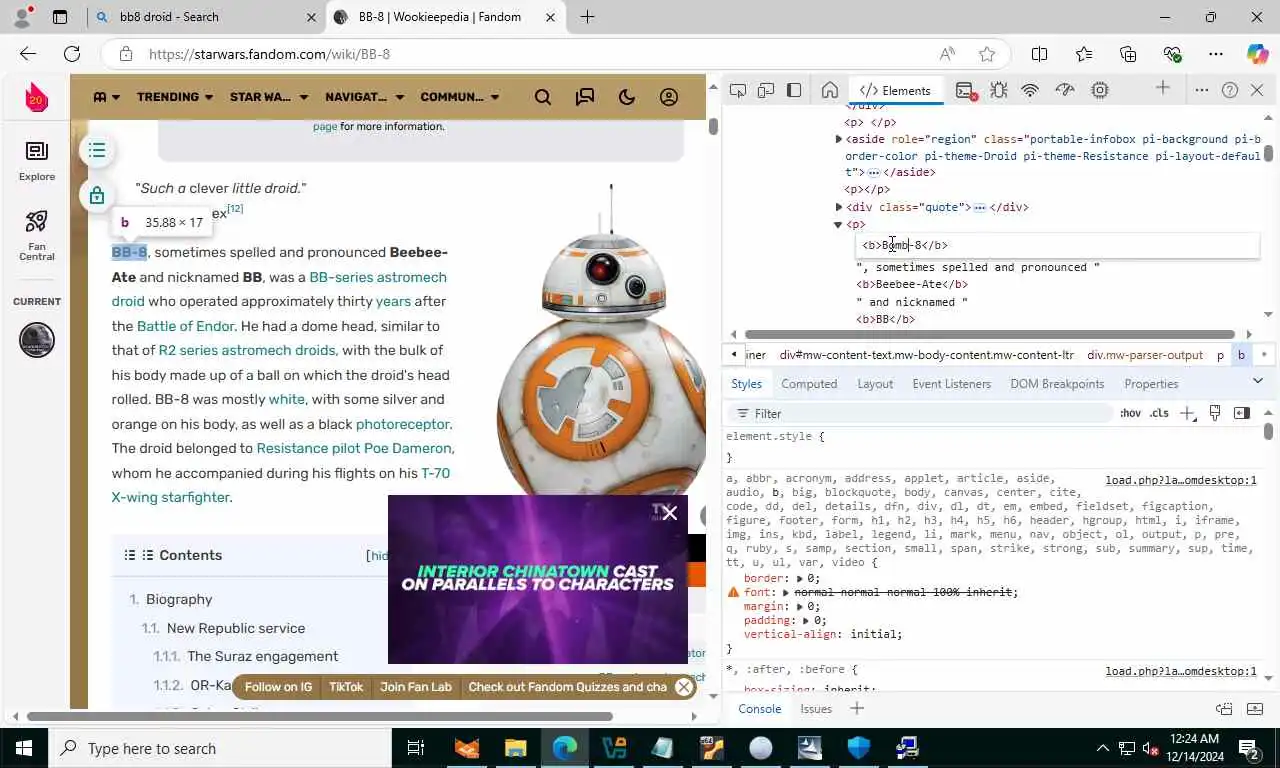Click the Join Fan Lab button
The image size is (1280, 768).
[416, 687]
